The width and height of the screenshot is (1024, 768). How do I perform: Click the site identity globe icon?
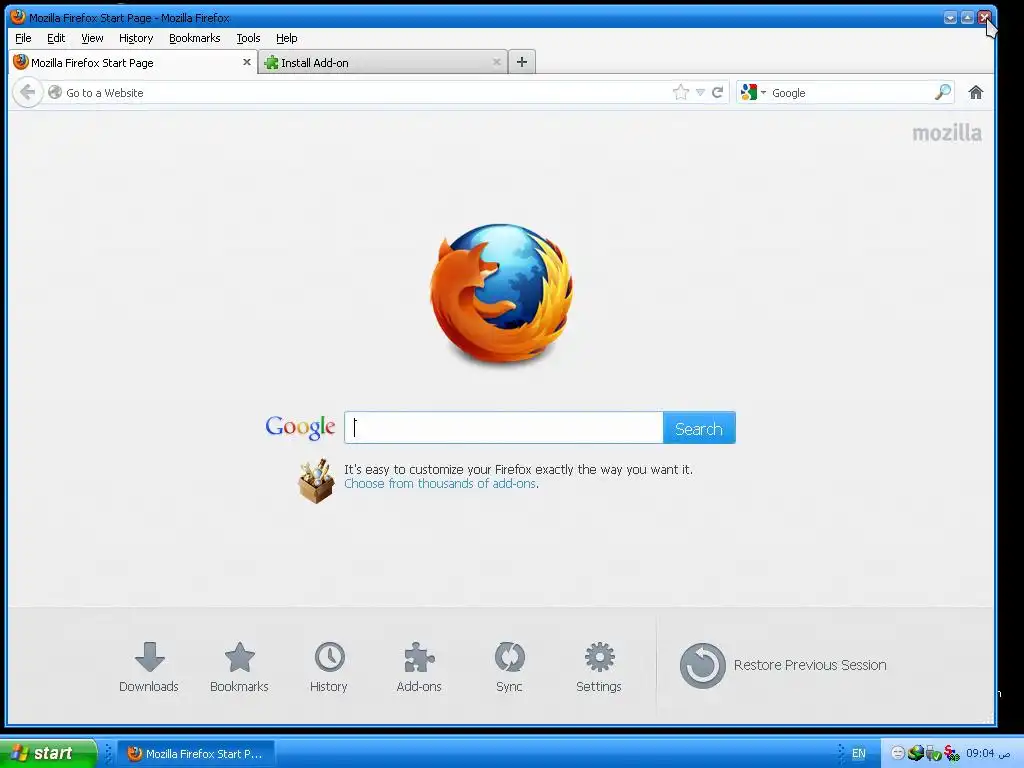[55, 93]
